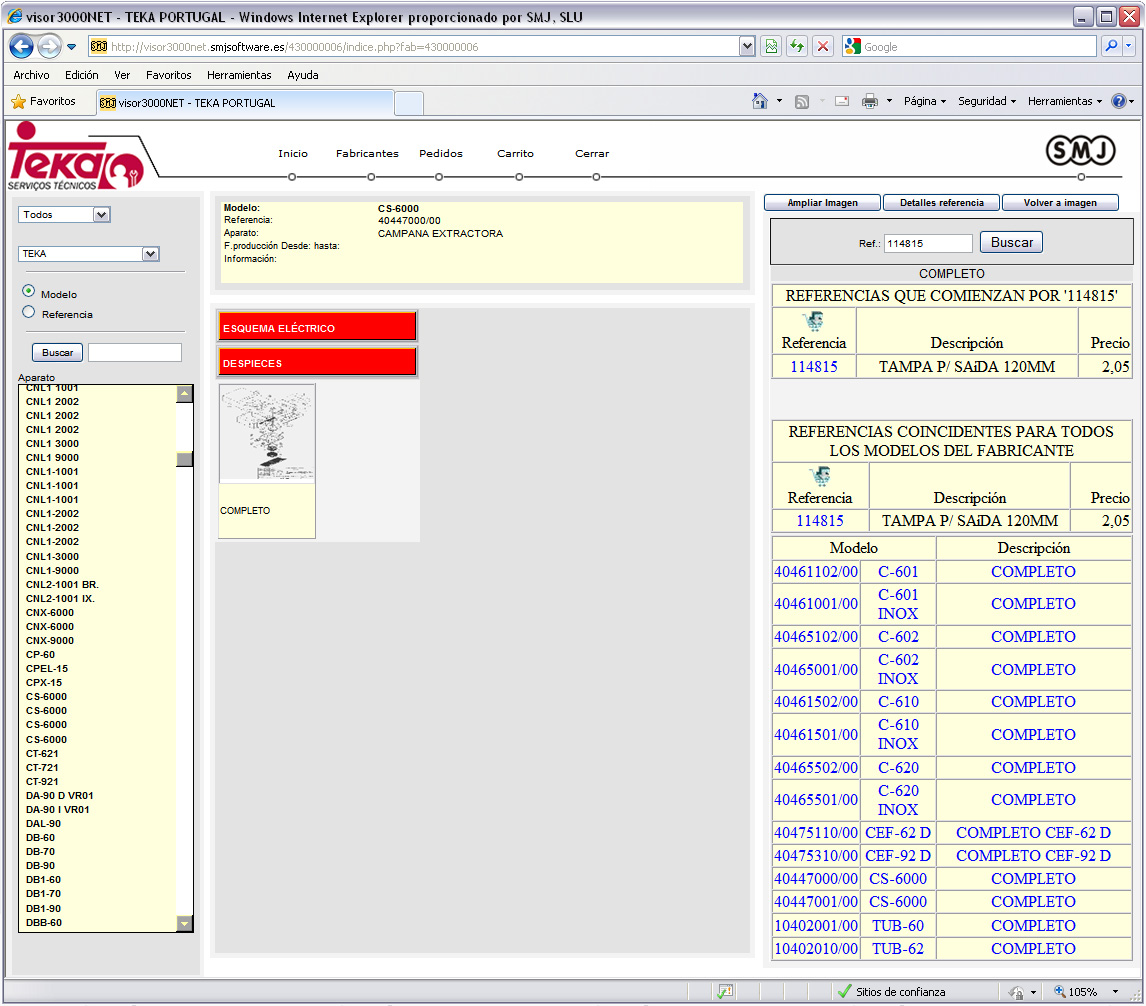Open the Ver menu
The image size is (1146, 1006).
click(x=122, y=75)
